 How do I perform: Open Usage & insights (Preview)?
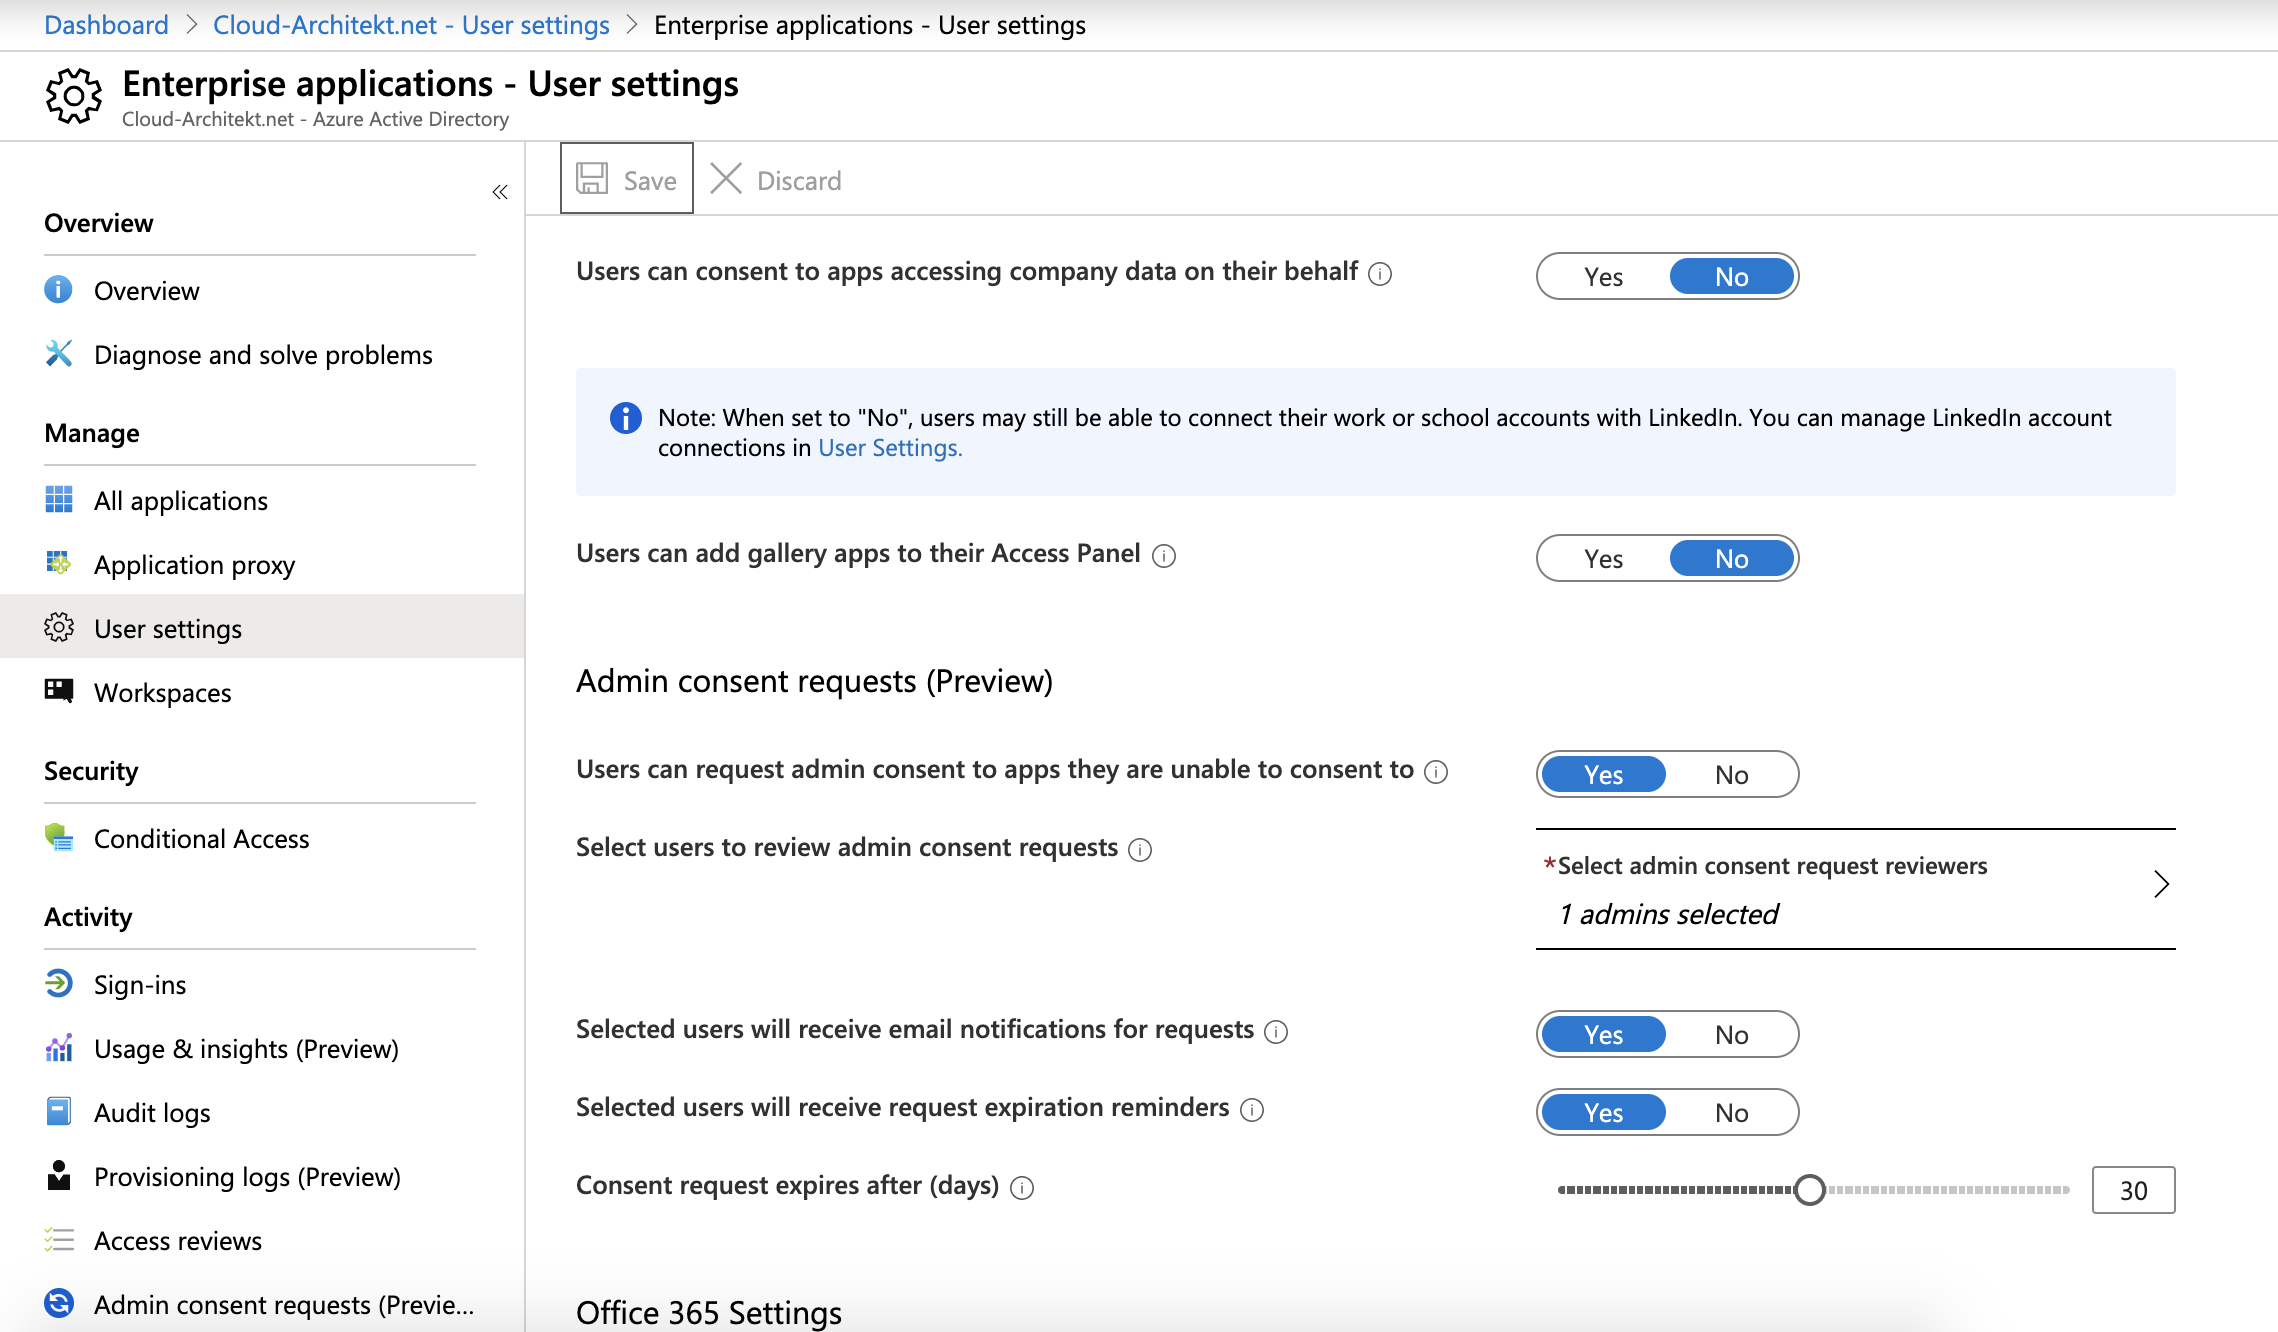[260, 1048]
